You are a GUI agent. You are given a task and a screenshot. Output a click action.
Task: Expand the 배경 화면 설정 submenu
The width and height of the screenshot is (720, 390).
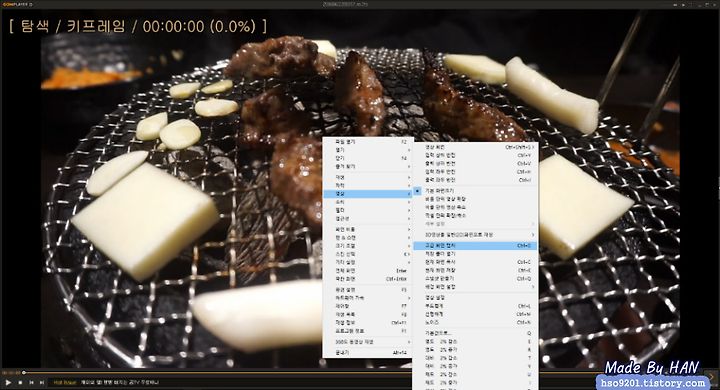click(475, 287)
